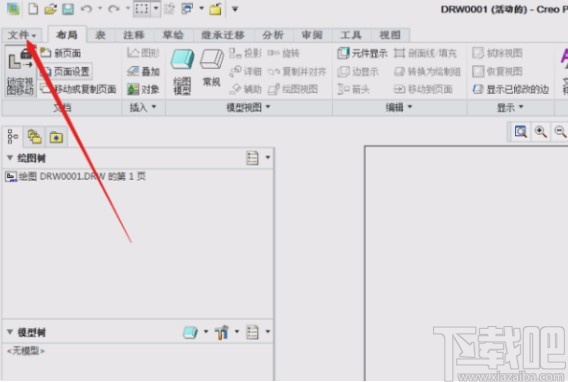Click the 绘图视图 drawing view button
This screenshot has width=568, height=382.
click(293, 89)
